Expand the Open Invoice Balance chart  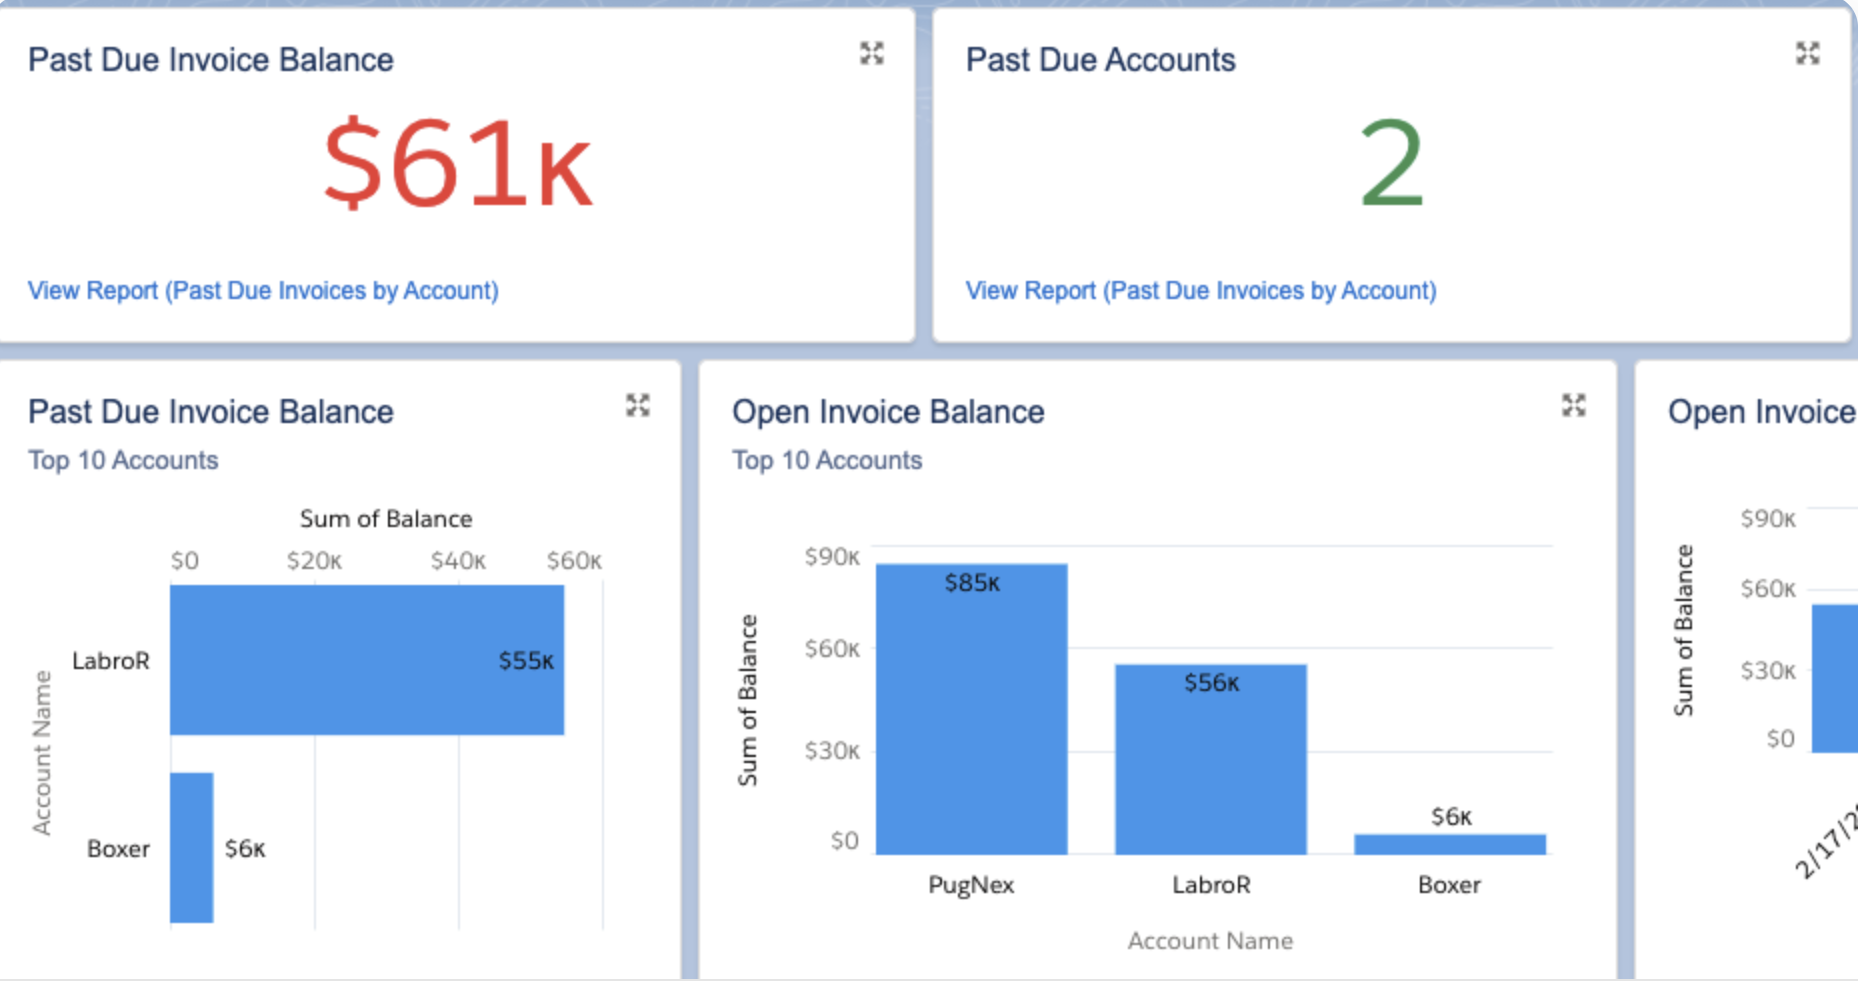click(1574, 405)
